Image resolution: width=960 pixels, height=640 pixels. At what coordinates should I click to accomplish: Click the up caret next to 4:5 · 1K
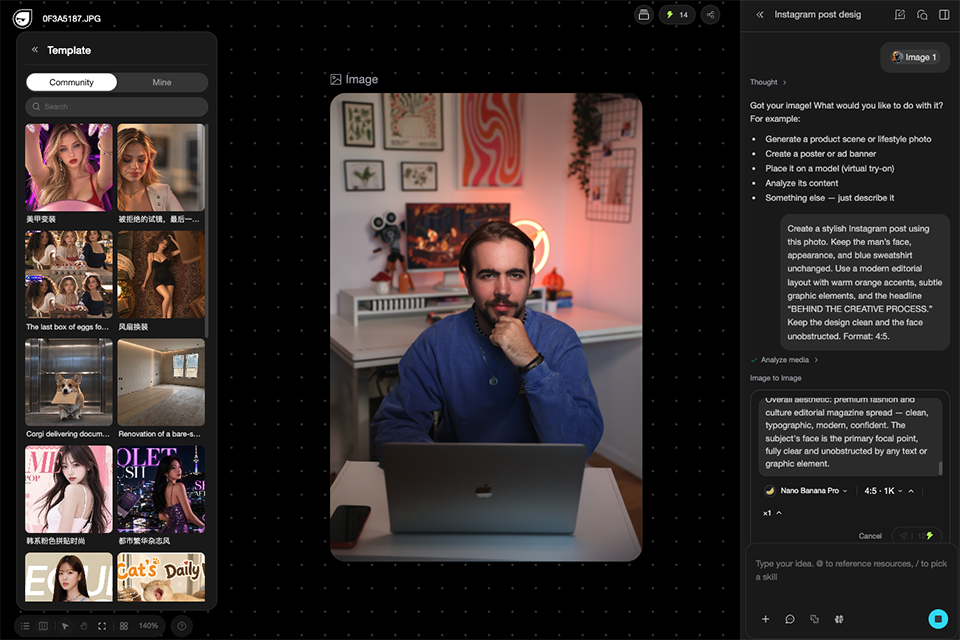[x=911, y=491]
